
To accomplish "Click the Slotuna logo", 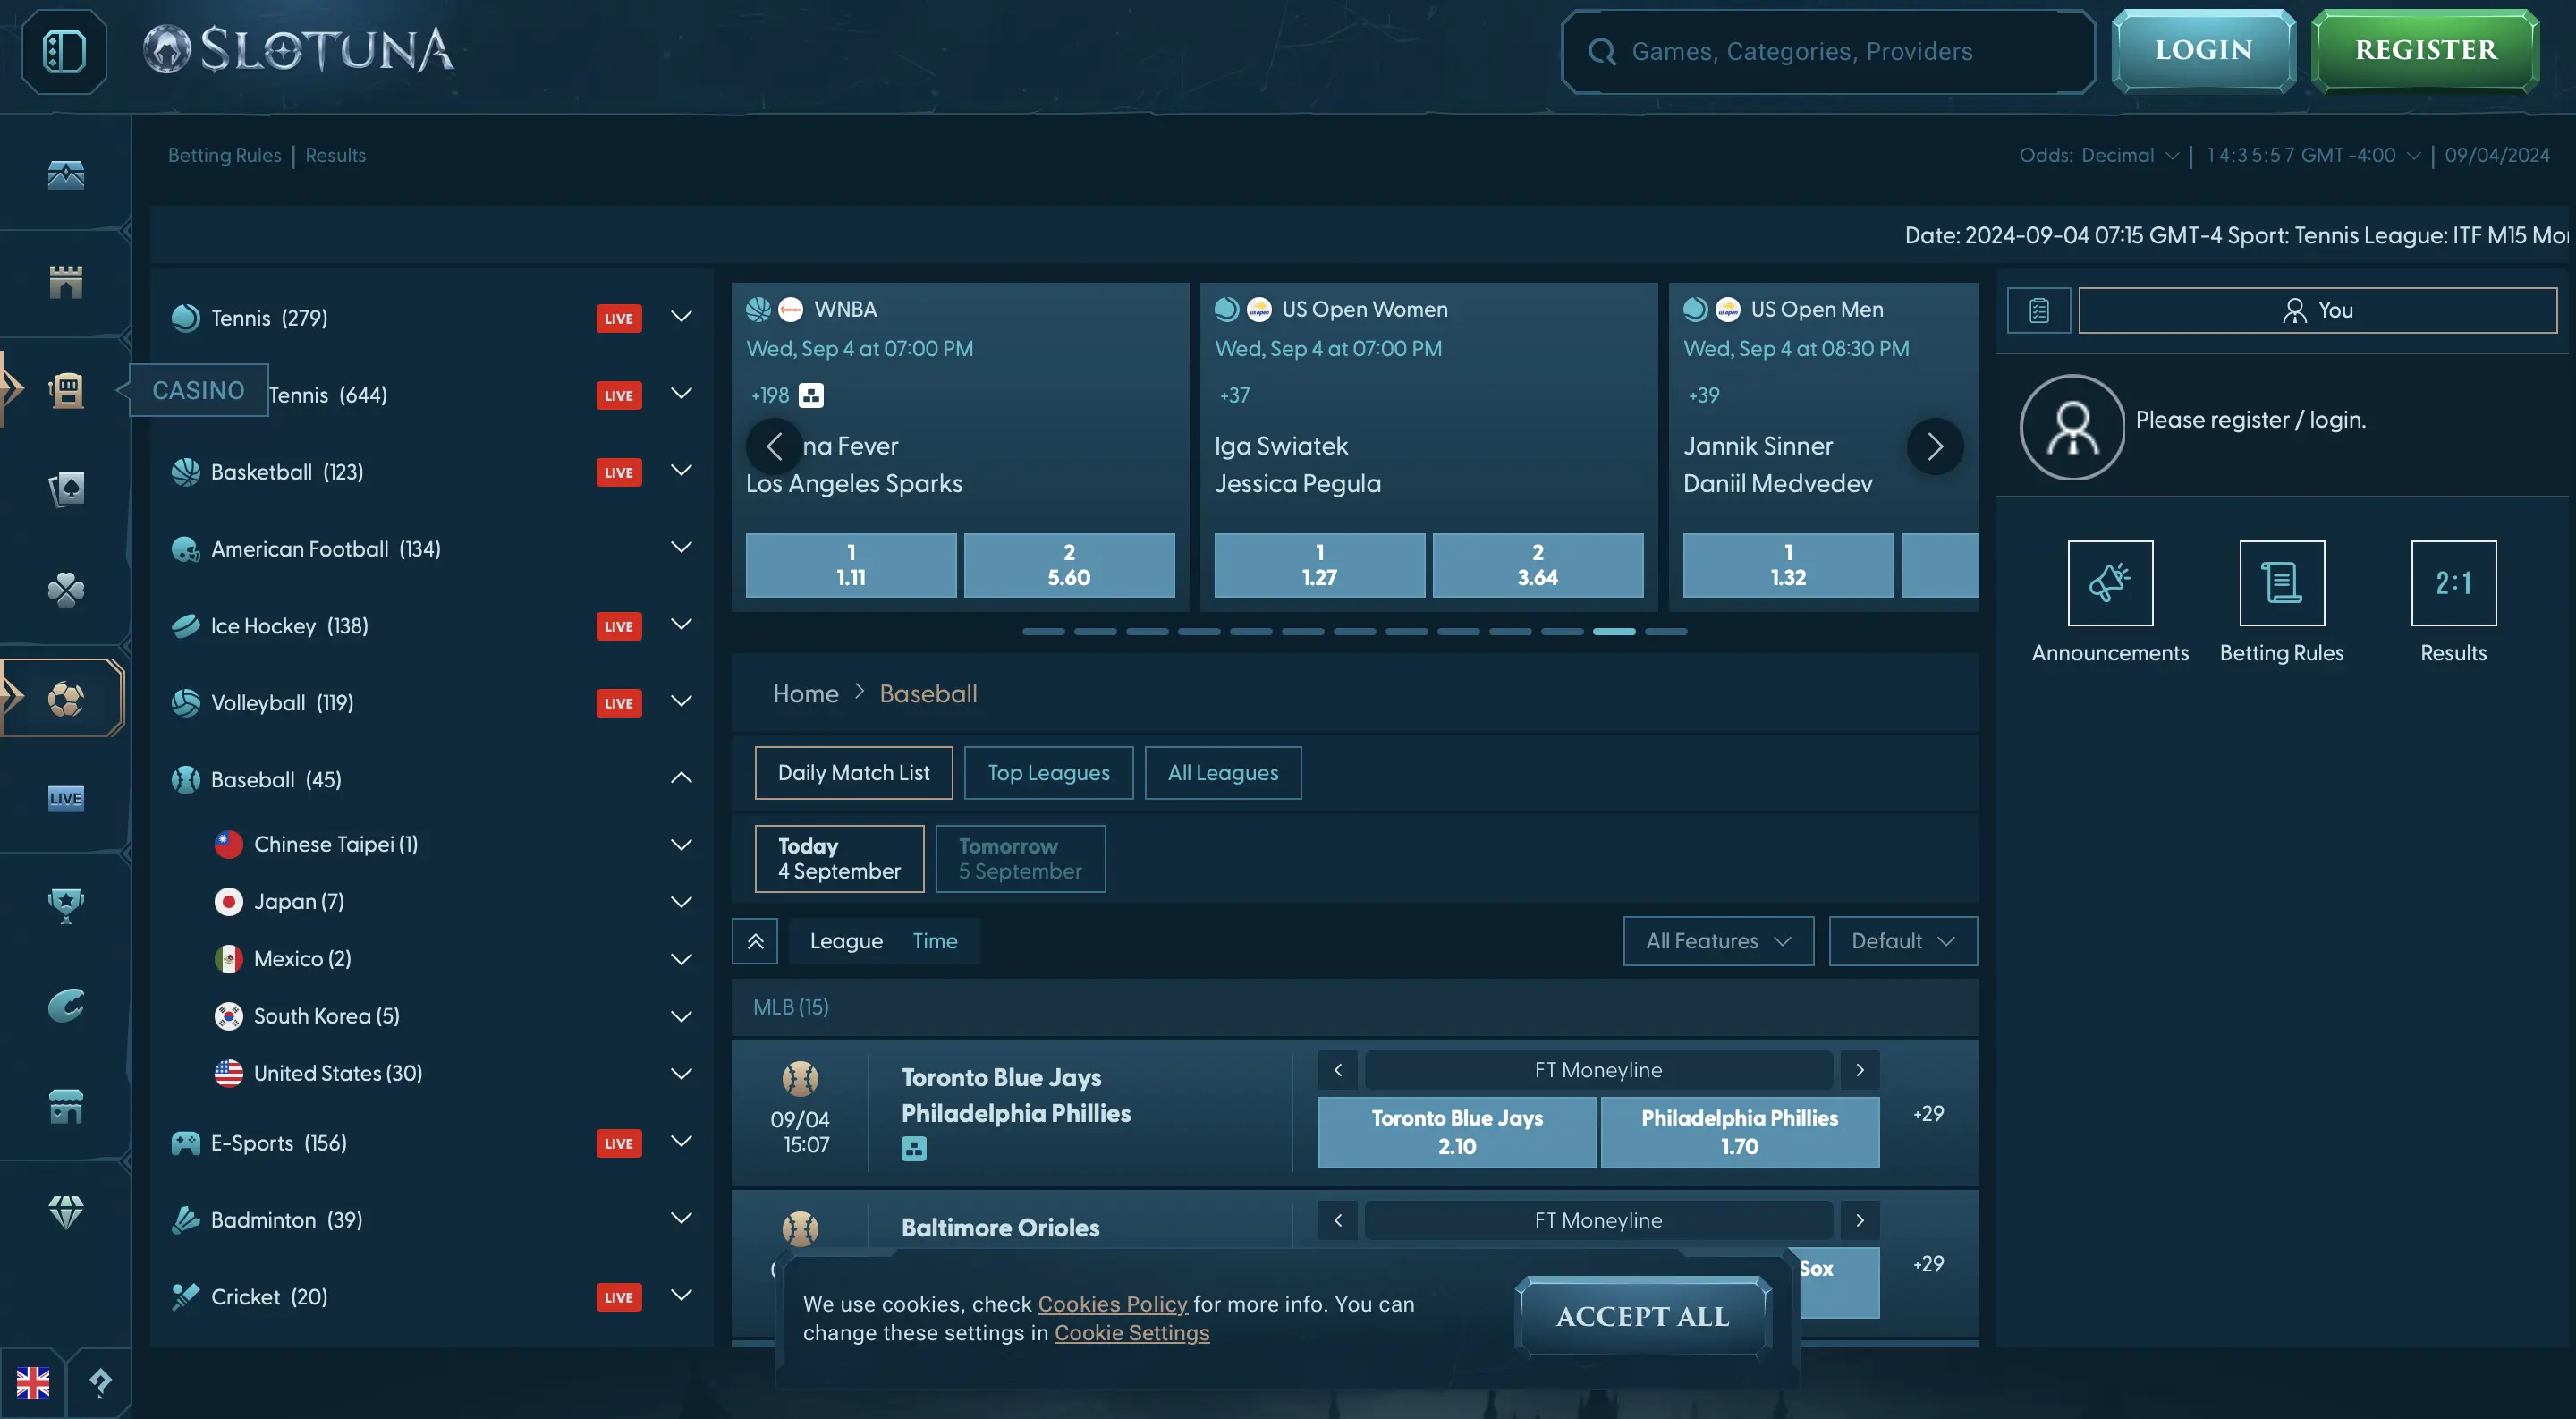I will point(298,50).
